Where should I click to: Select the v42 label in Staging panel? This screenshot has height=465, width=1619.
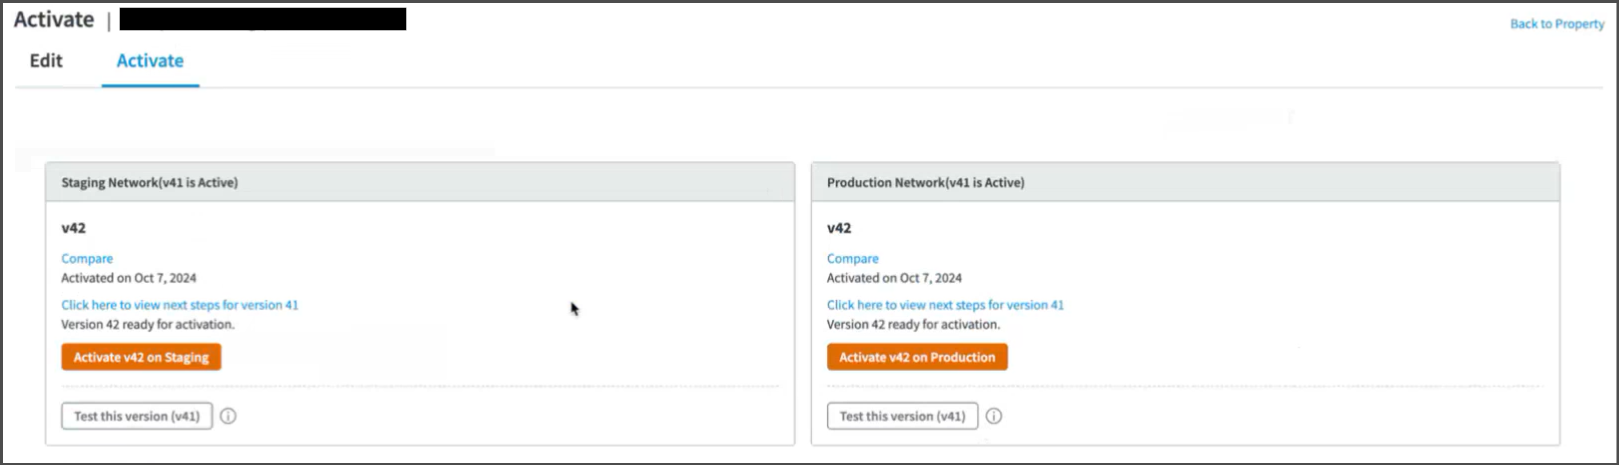point(74,228)
